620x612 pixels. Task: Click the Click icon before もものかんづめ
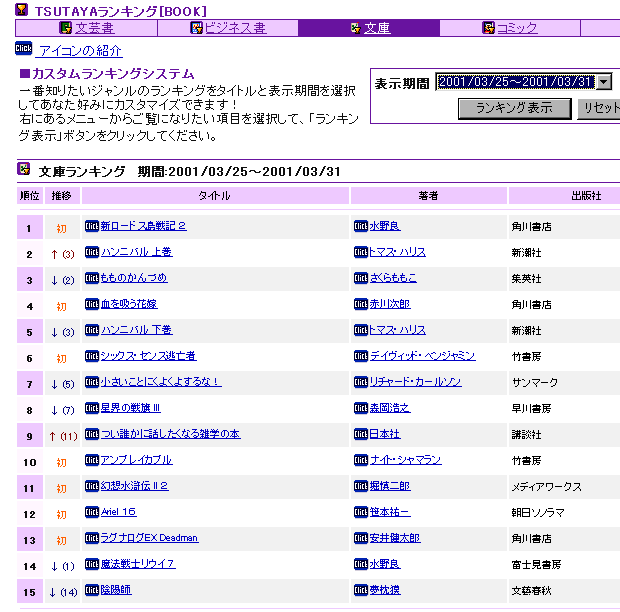pos(92,278)
